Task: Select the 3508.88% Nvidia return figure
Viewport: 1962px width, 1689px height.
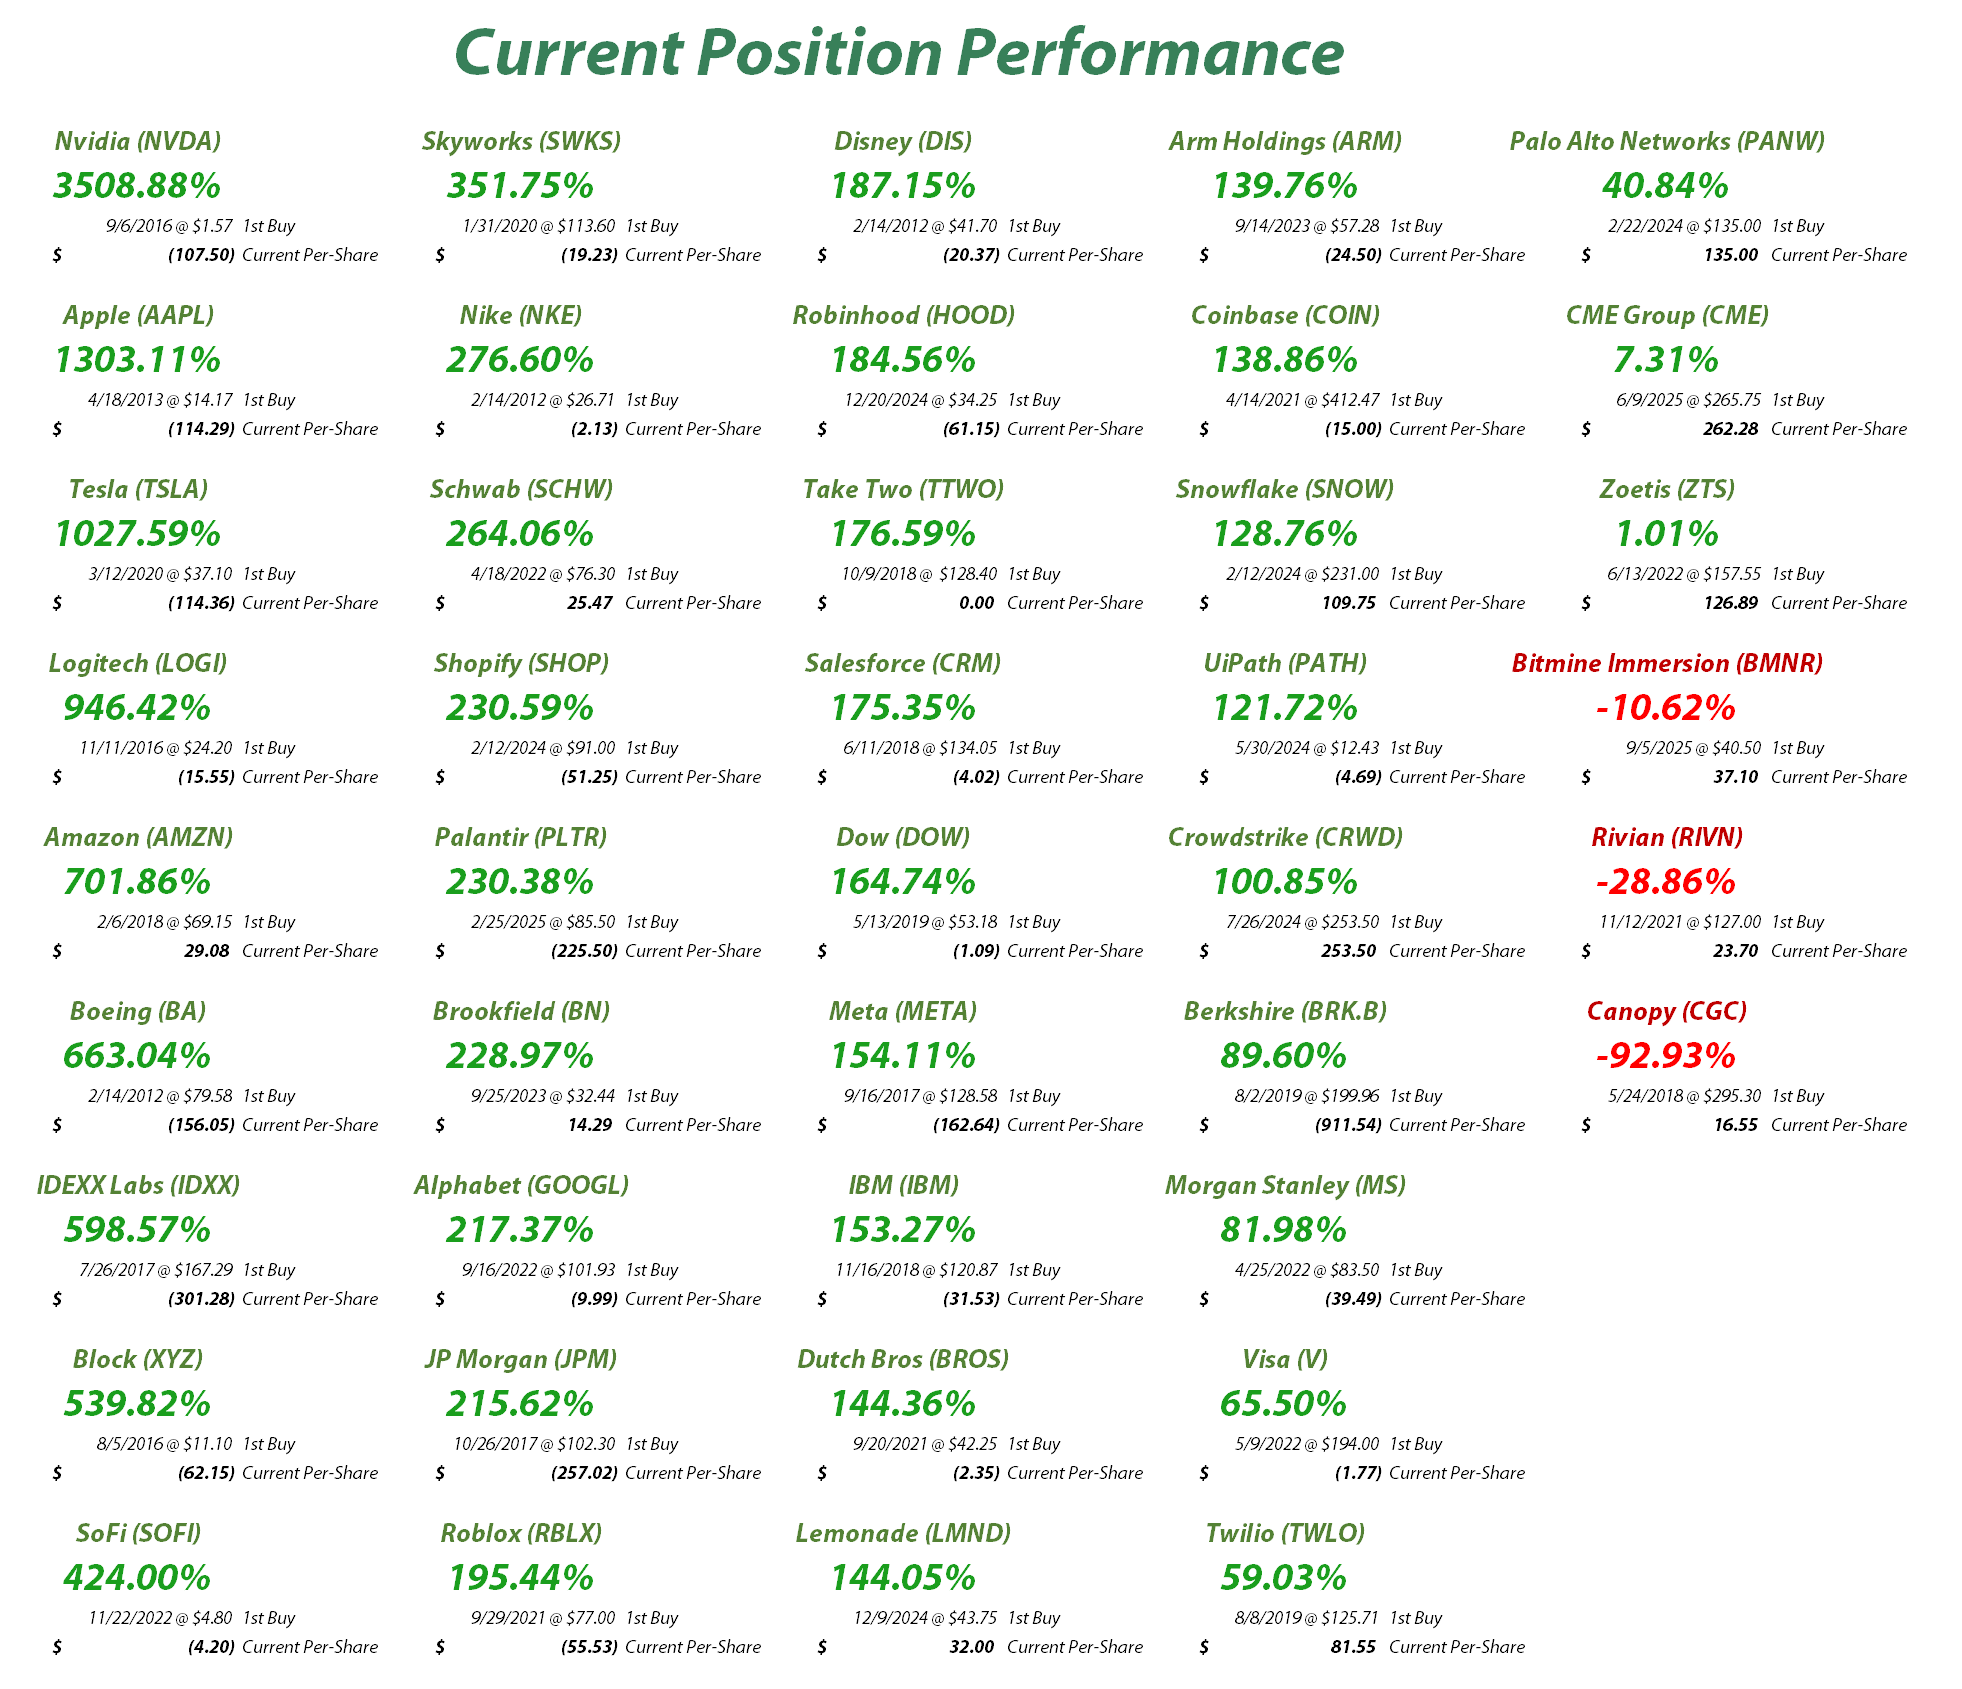Action: coord(137,186)
